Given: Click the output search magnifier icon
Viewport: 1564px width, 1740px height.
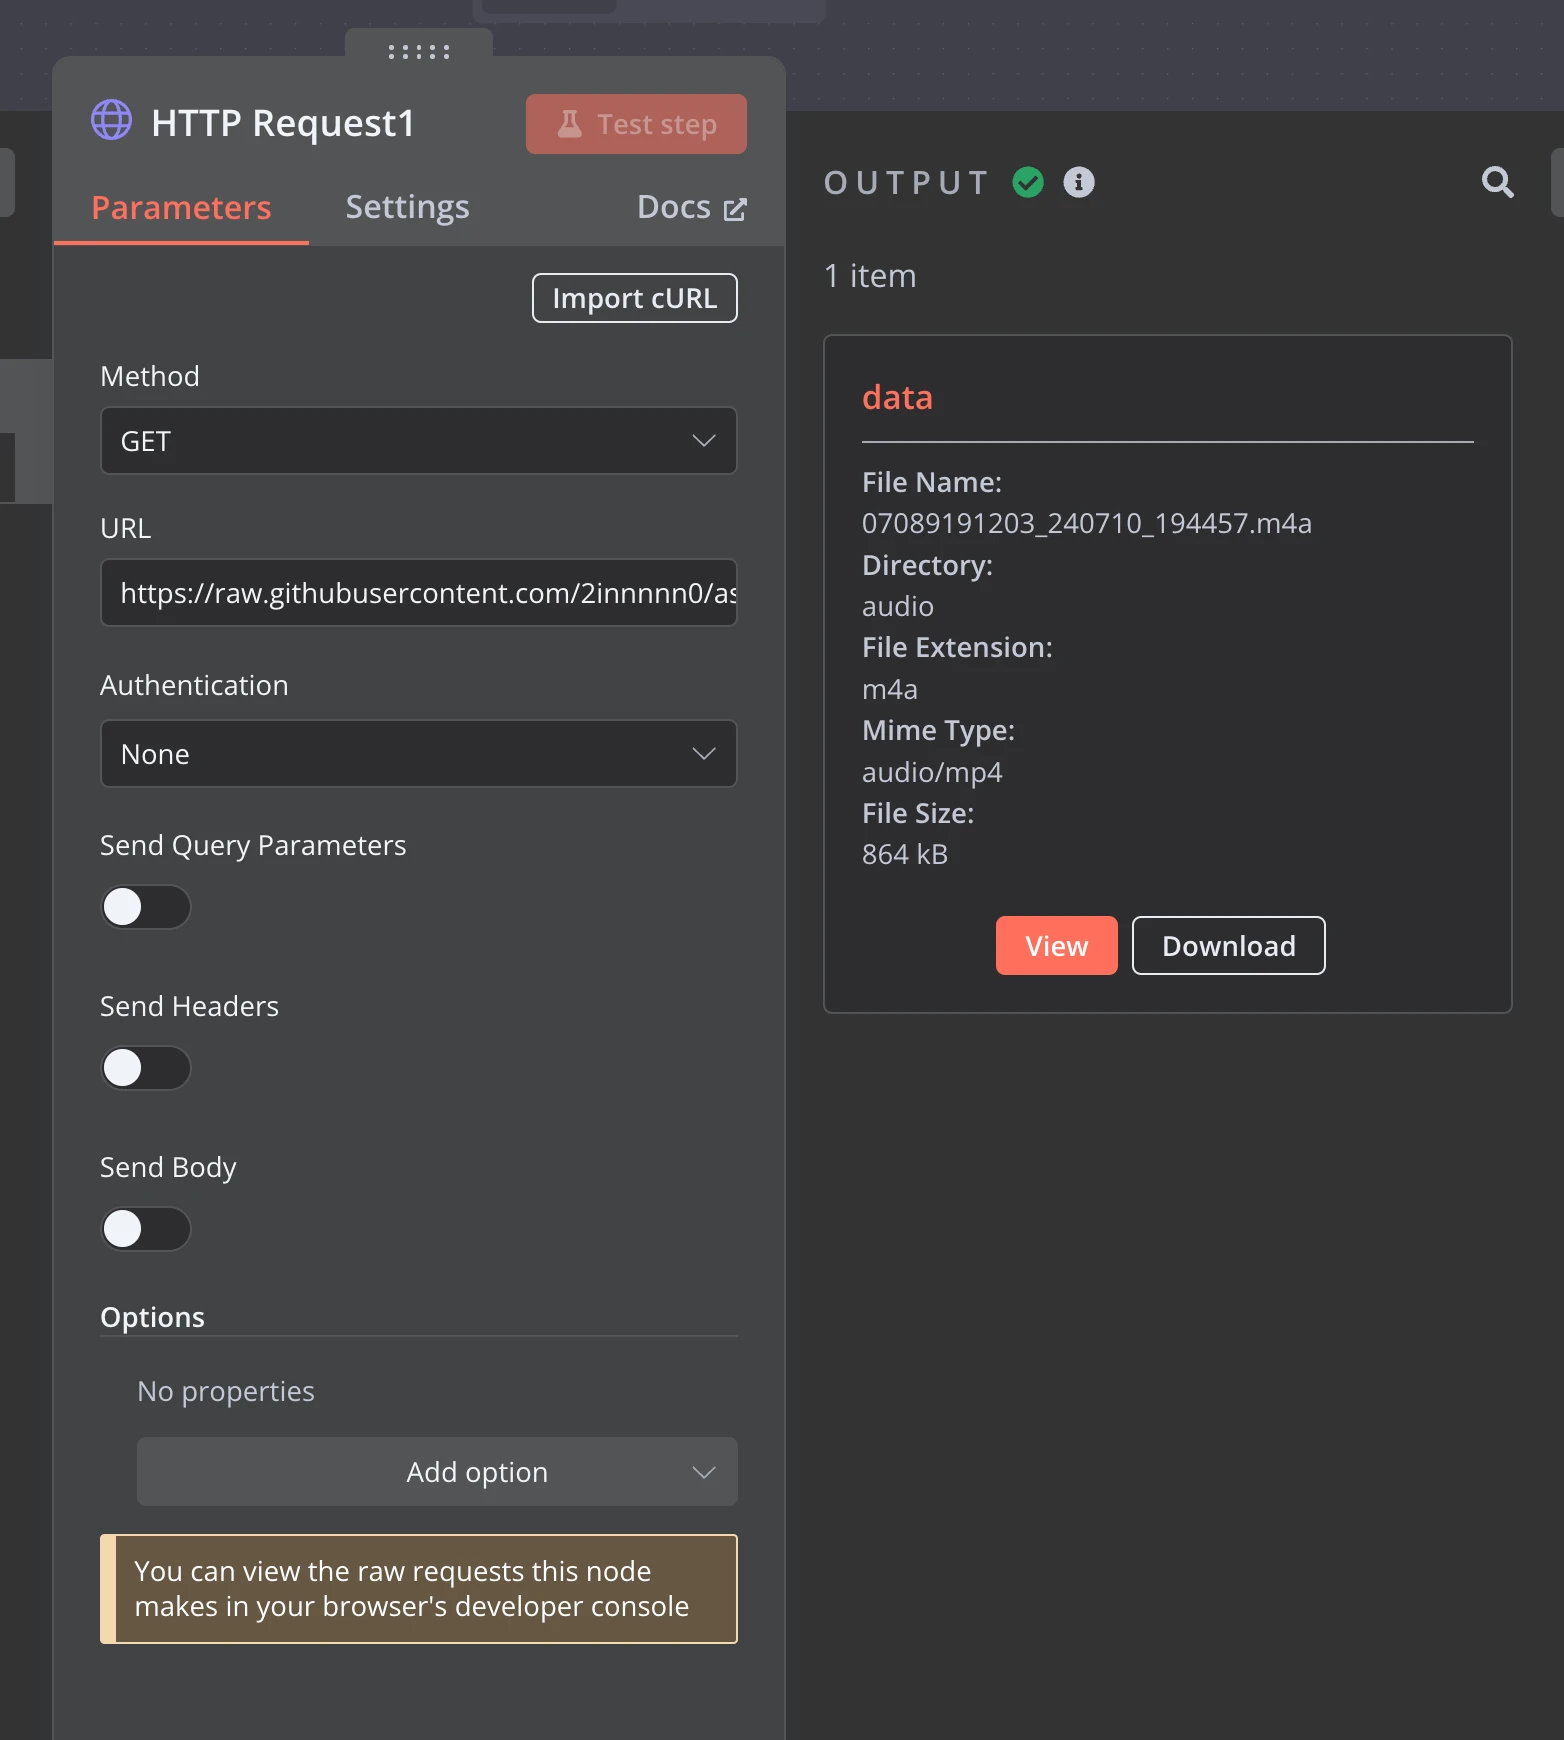Looking at the screenshot, I should (x=1497, y=182).
